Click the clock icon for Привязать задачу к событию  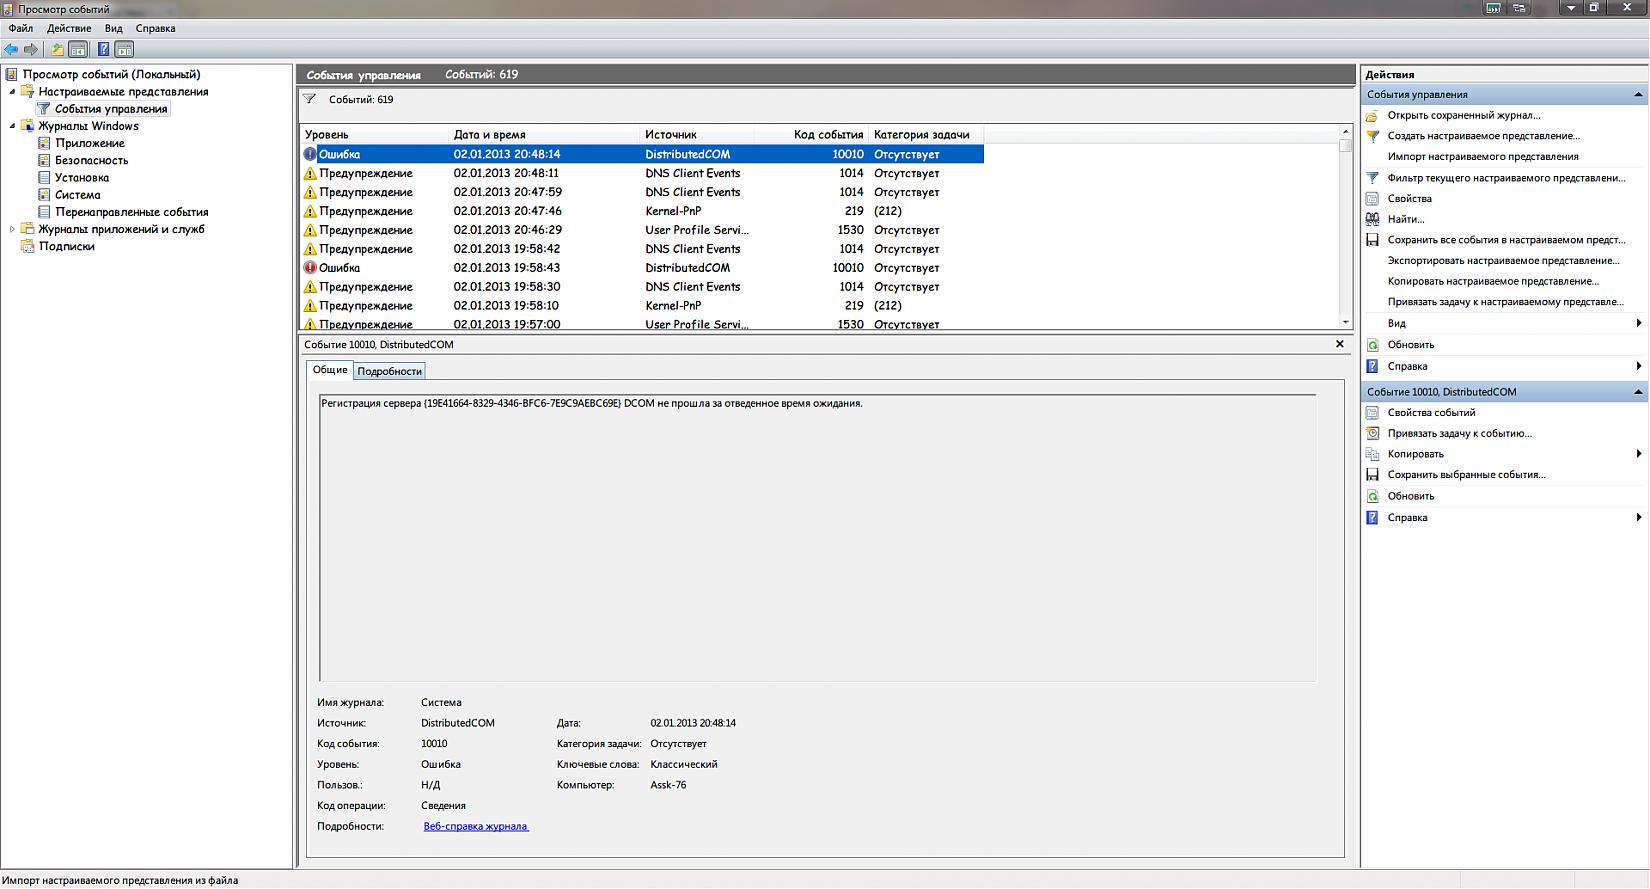[x=1373, y=434]
